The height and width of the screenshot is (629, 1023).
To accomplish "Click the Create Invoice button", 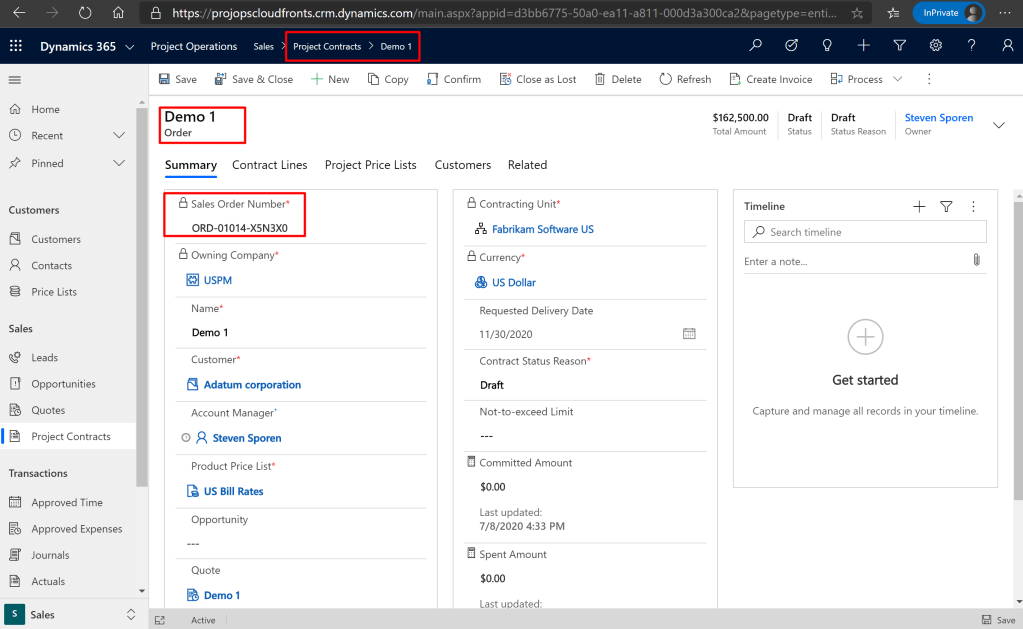I will pos(770,79).
